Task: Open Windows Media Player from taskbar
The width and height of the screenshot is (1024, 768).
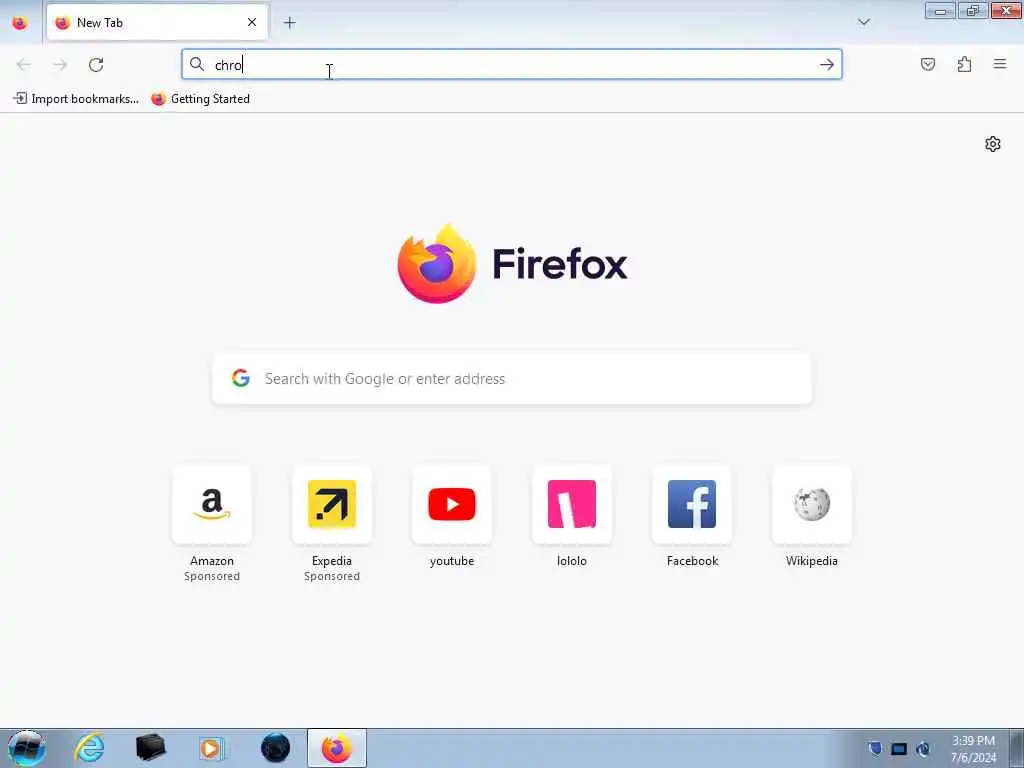Action: point(211,748)
